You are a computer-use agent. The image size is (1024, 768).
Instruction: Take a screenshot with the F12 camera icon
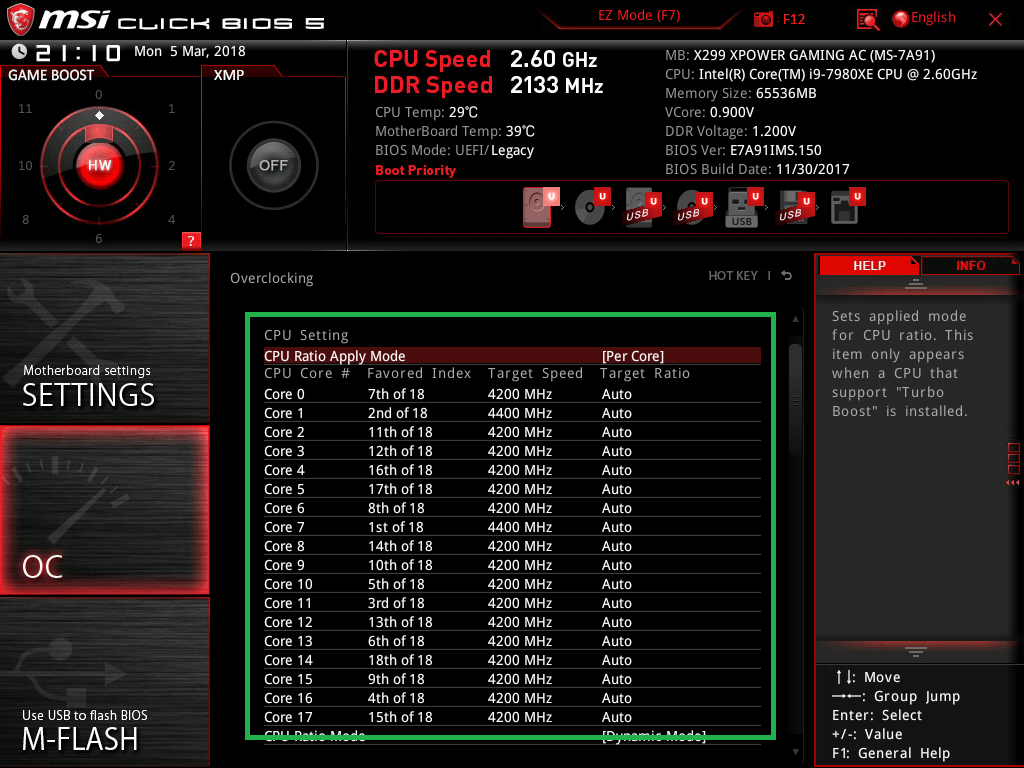[x=763, y=19]
